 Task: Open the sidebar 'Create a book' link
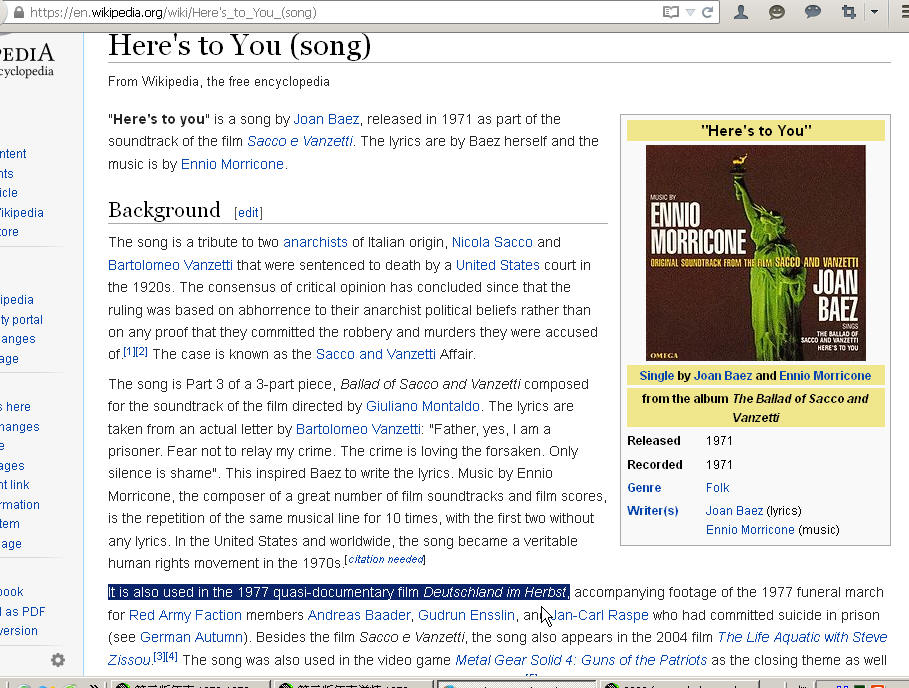(12, 592)
